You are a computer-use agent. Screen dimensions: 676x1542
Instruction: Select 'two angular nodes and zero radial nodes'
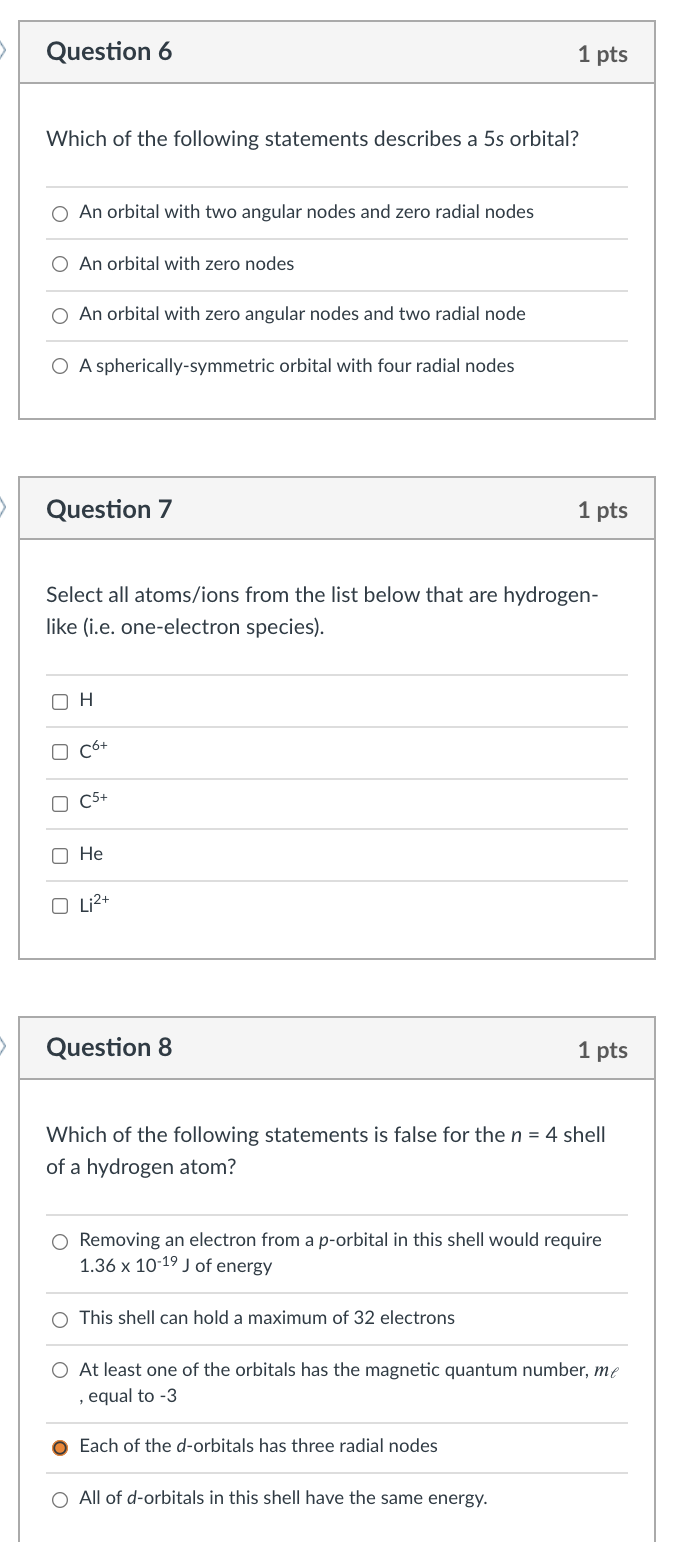[61, 213]
